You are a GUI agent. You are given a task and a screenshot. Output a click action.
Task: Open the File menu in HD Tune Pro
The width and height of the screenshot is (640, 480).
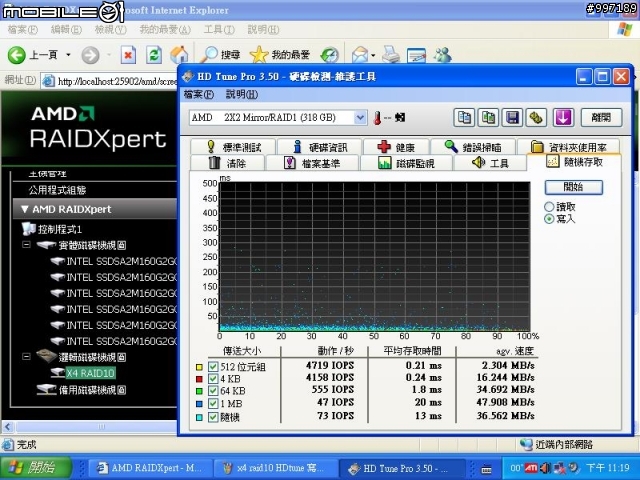(199, 95)
